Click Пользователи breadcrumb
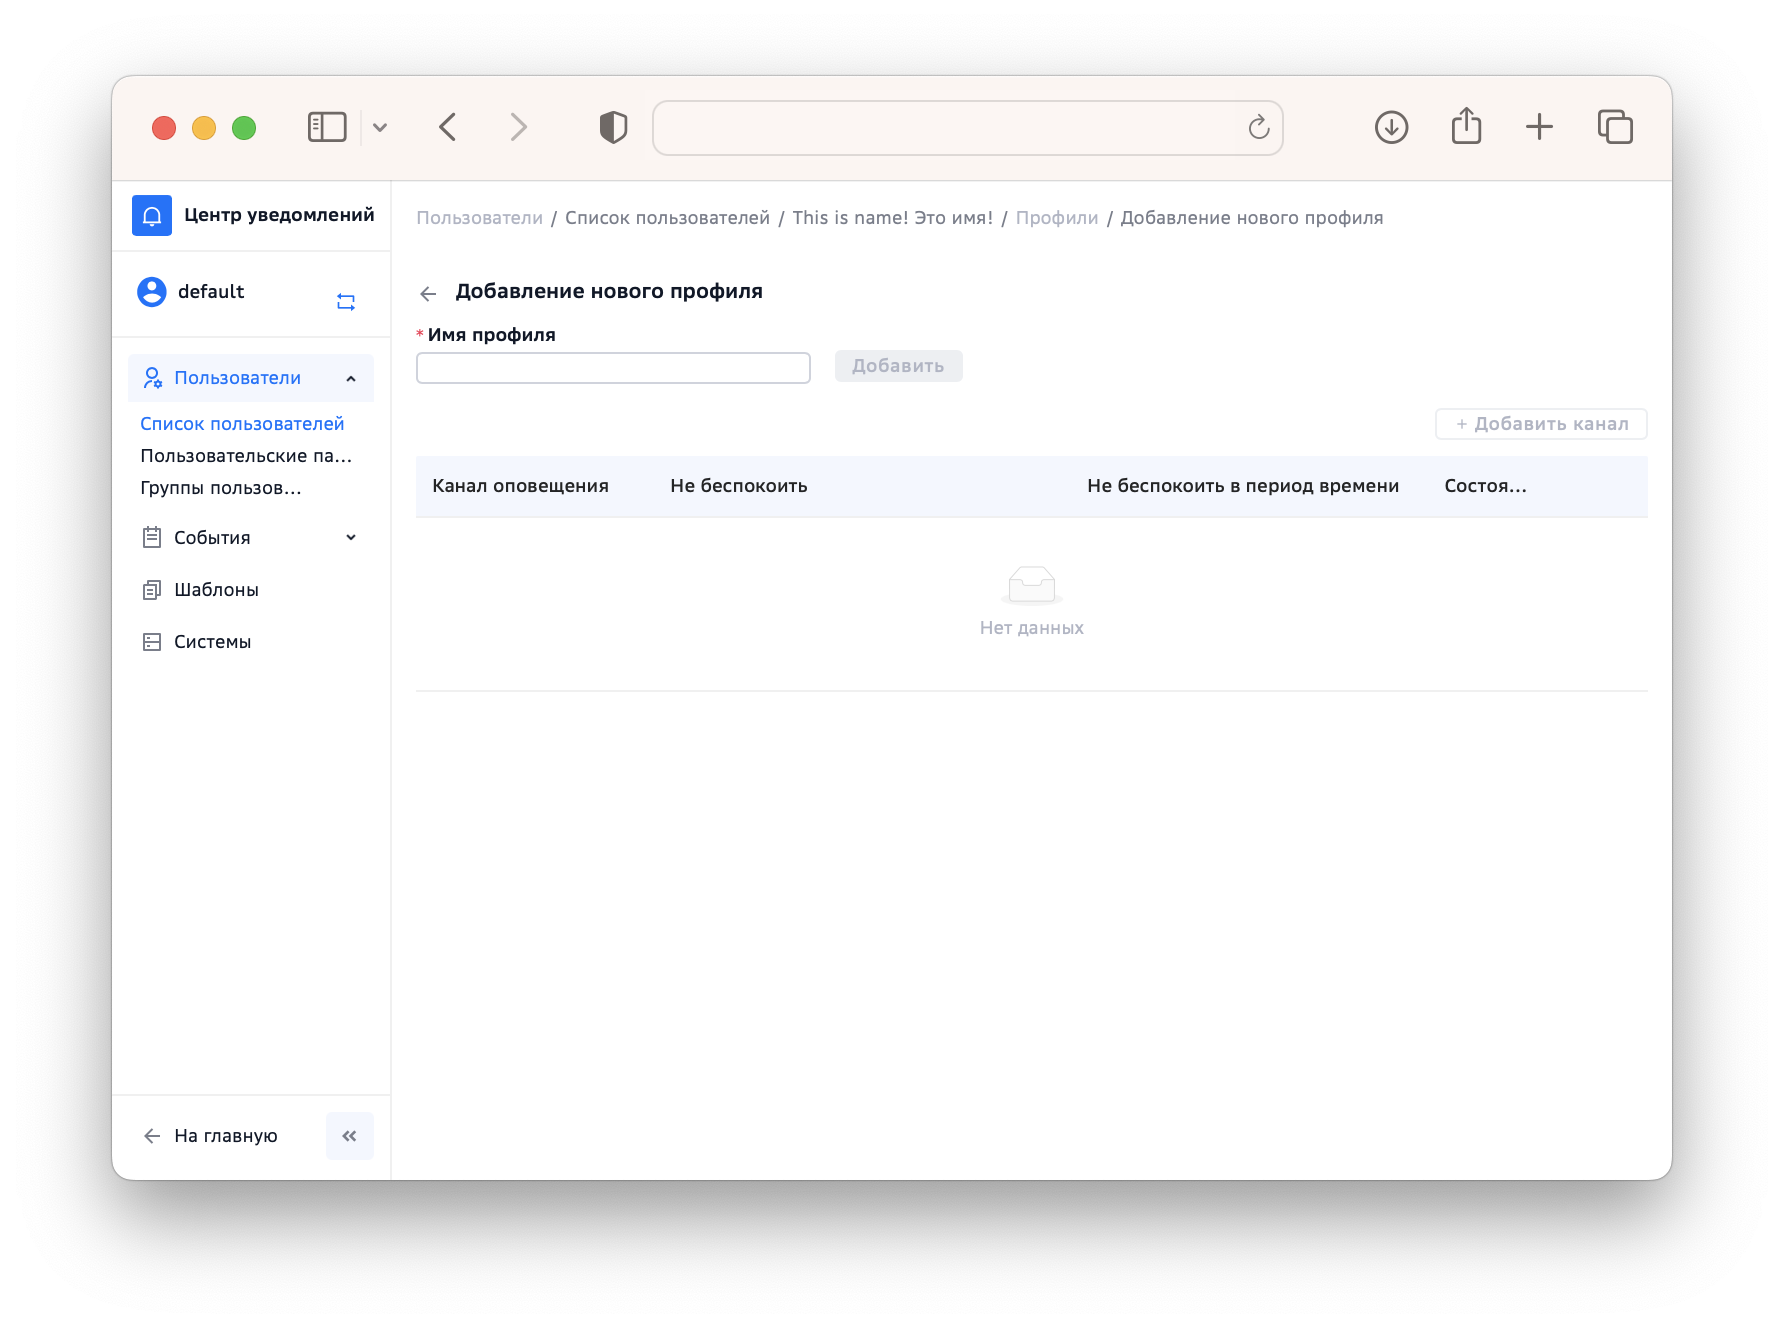 pyautogui.click(x=480, y=218)
